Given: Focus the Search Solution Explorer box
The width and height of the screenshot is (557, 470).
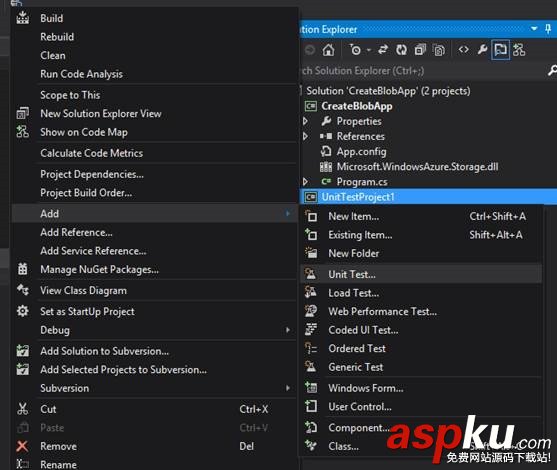Looking at the screenshot, I should (423, 71).
